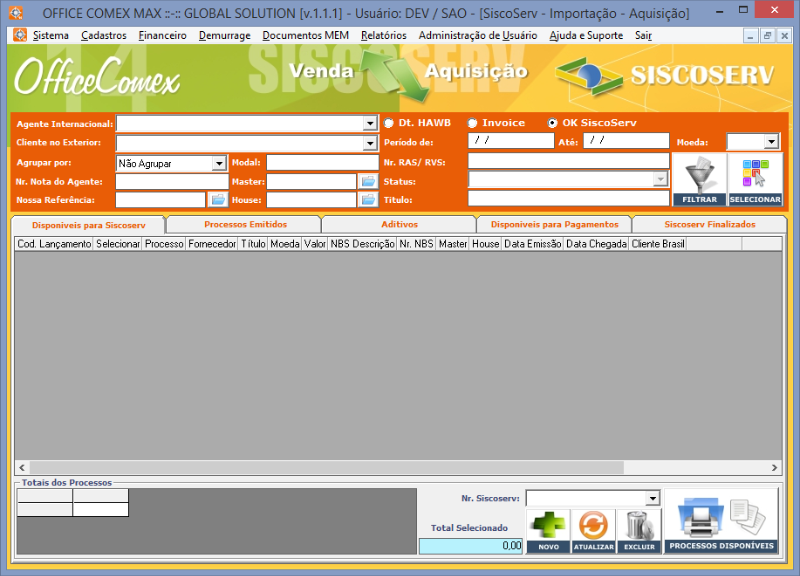This screenshot has width=800, height=576.
Task: Open the Relatórios menu
Action: tap(384, 35)
